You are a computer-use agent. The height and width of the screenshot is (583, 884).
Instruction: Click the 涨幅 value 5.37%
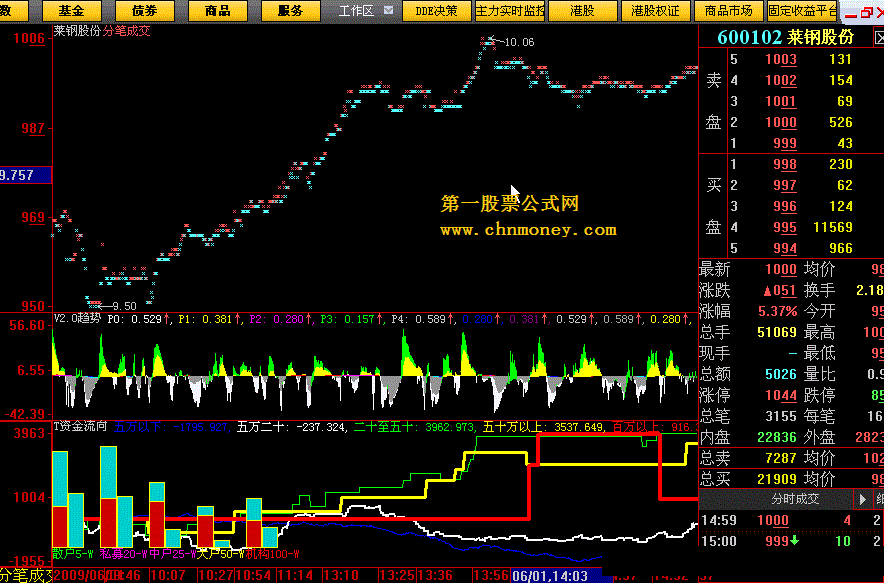777,311
